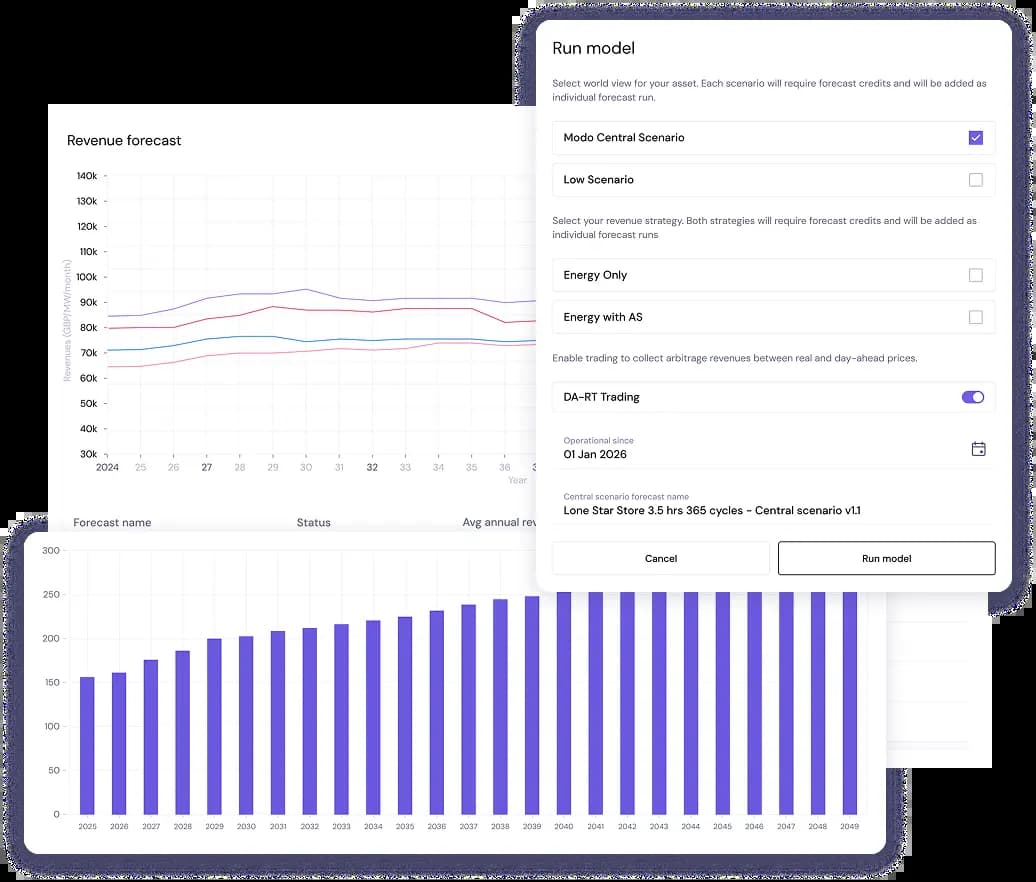1036x882 pixels.
Task: Click the 2027 bar in bar chart
Action: point(151,737)
